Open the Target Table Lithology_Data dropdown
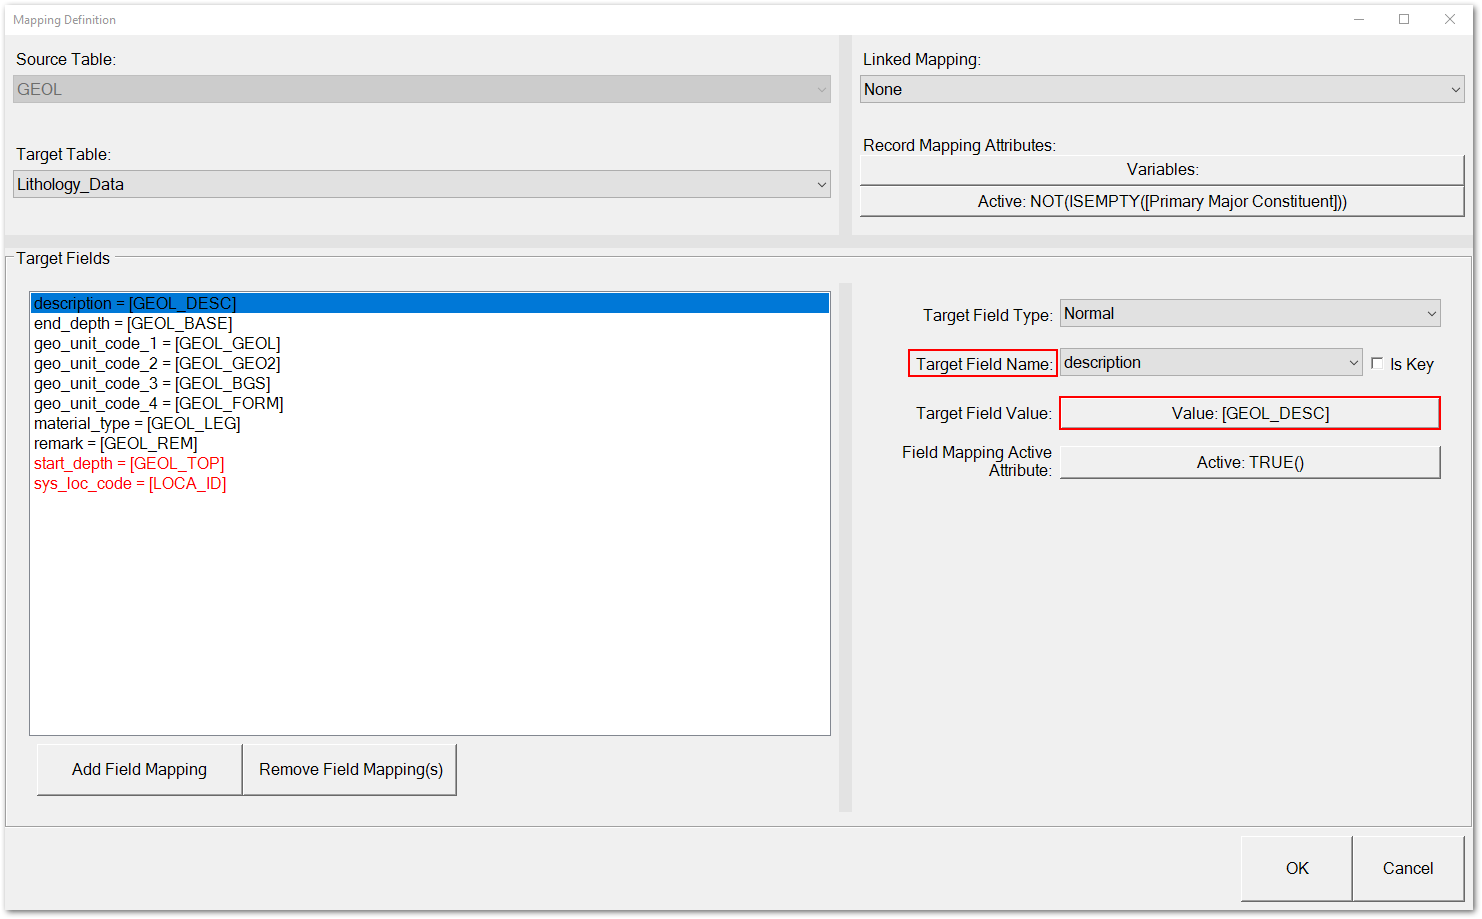The width and height of the screenshot is (1482, 919). [421, 184]
